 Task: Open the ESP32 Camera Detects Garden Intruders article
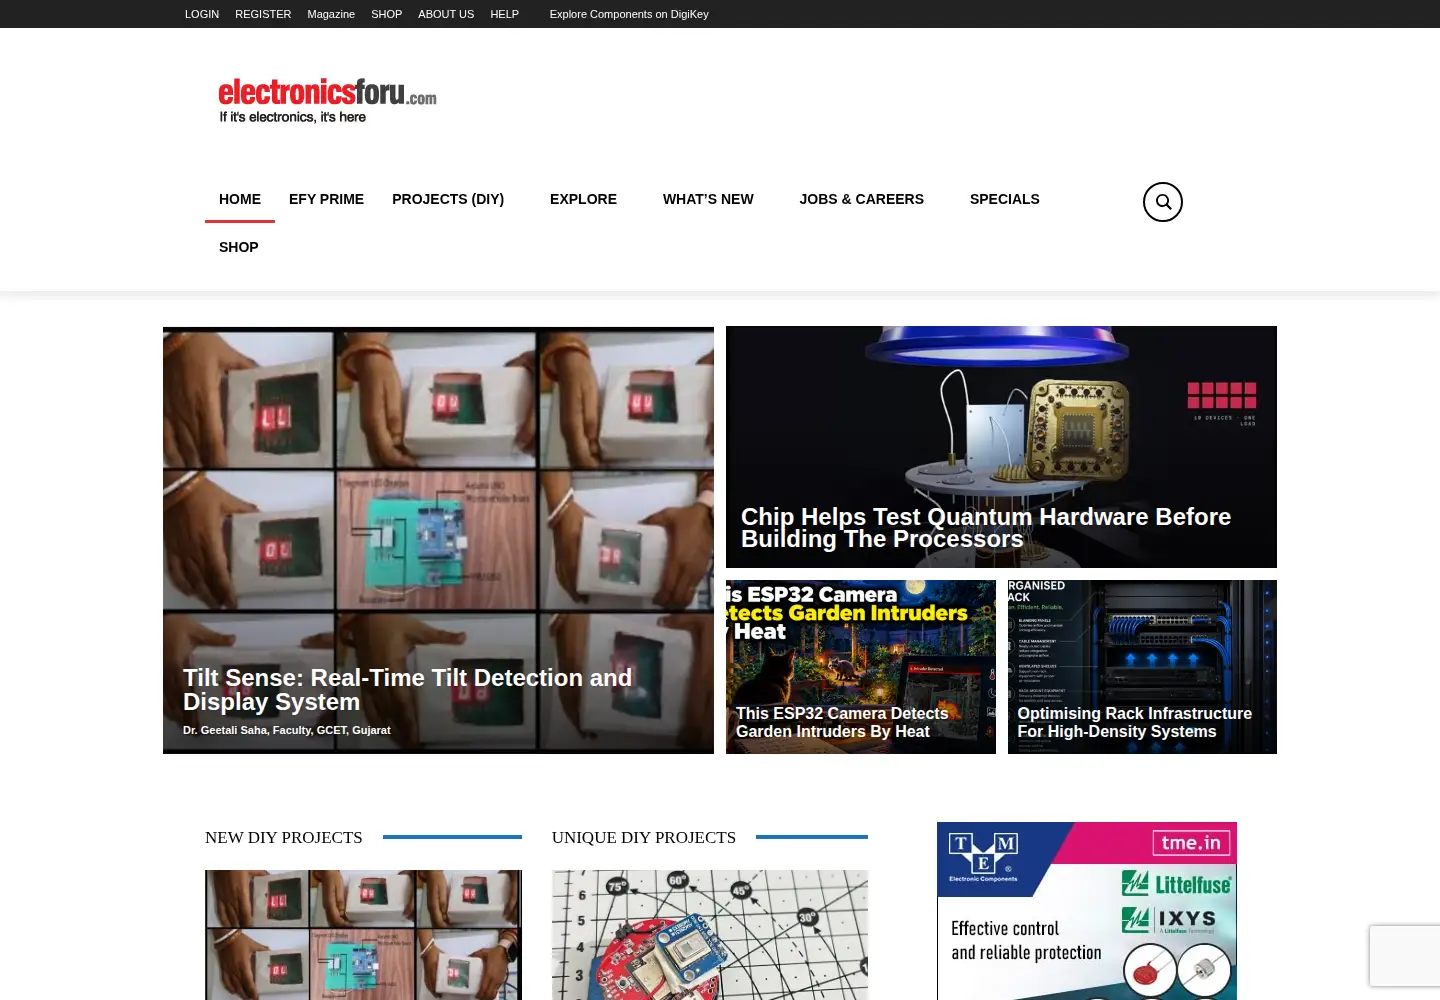(842, 722)
